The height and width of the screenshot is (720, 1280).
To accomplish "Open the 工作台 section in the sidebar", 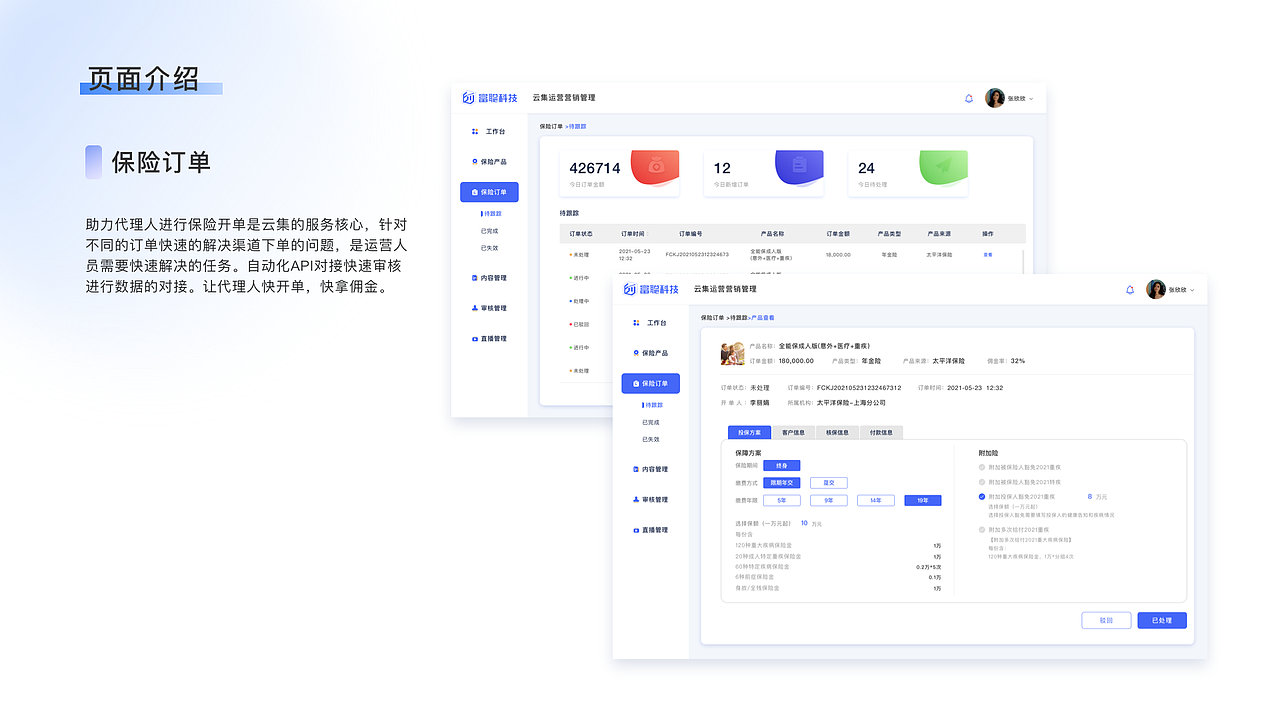I will coord(651,323).
